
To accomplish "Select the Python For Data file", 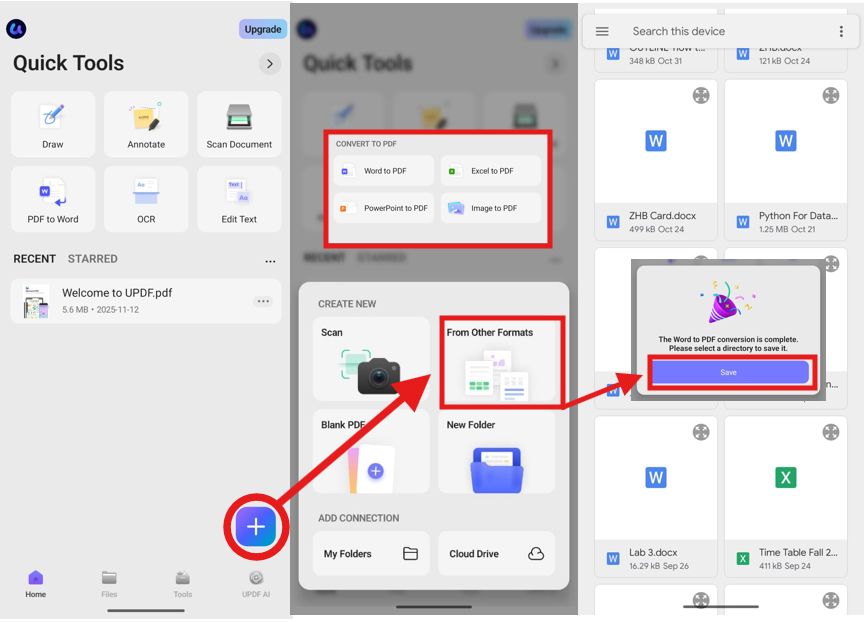I will (x=786, y=160).
